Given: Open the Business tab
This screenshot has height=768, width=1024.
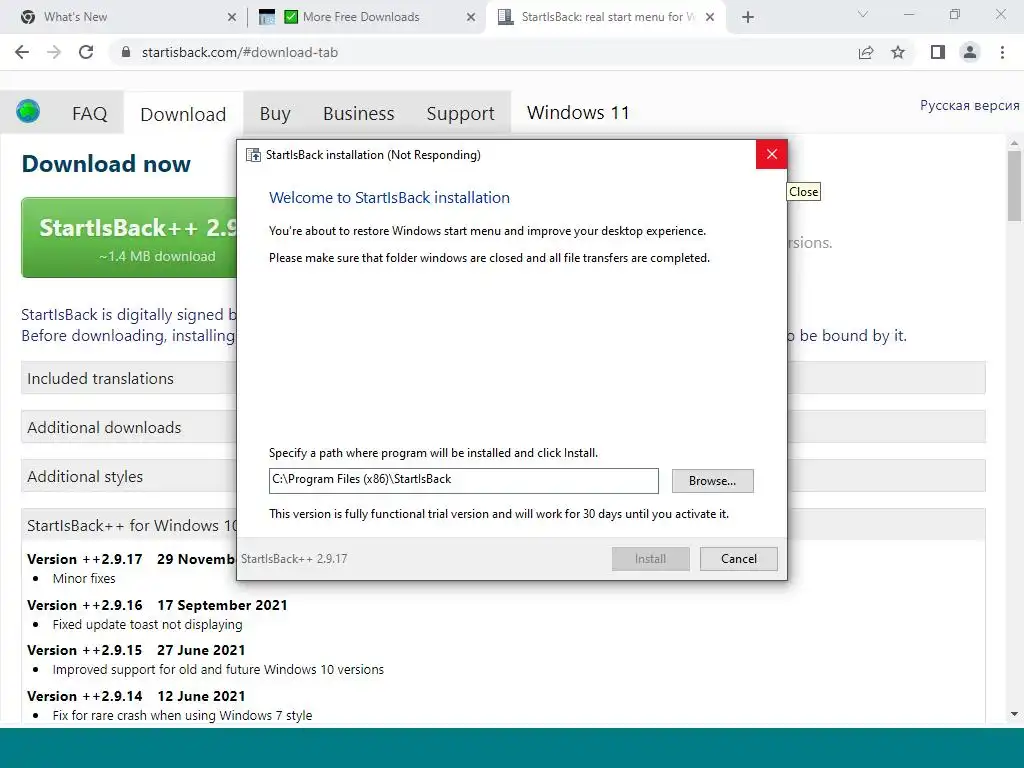Looking at the screenshot, I should [359, 114].
